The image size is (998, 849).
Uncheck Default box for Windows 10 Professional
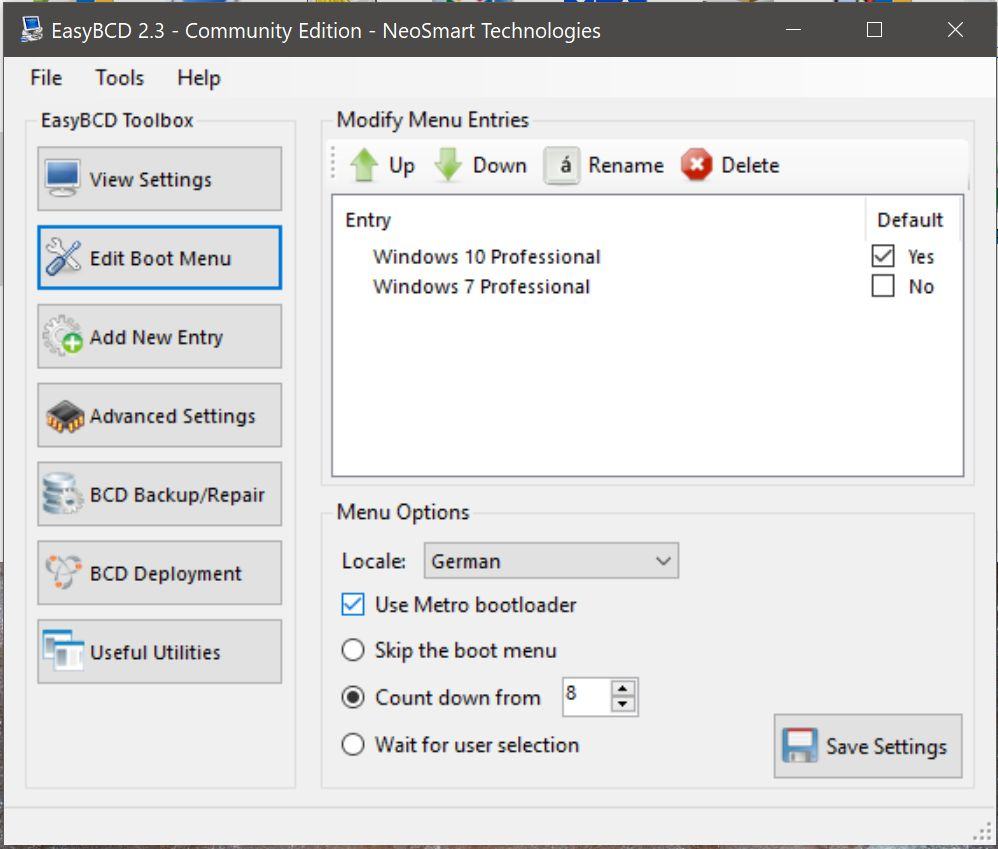point(883,256)
